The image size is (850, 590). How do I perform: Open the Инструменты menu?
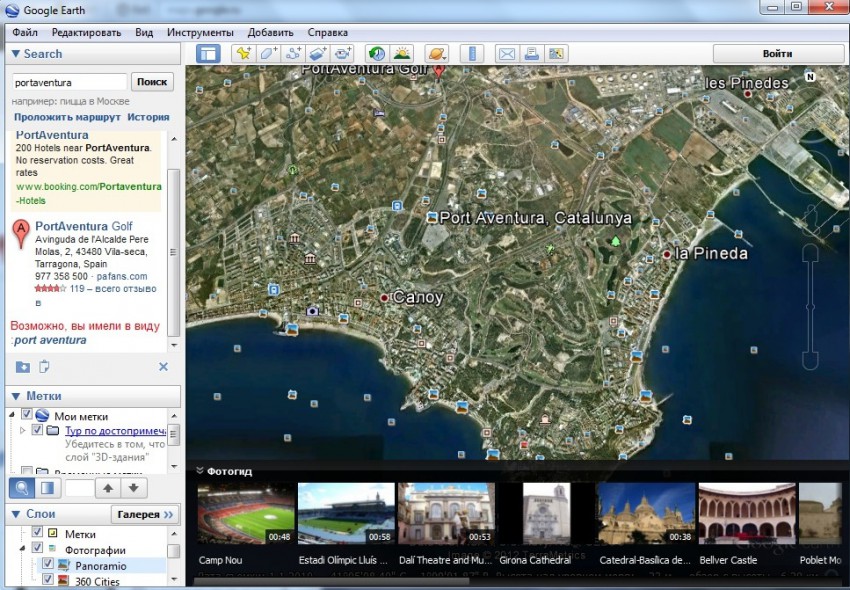click(200, 32)
